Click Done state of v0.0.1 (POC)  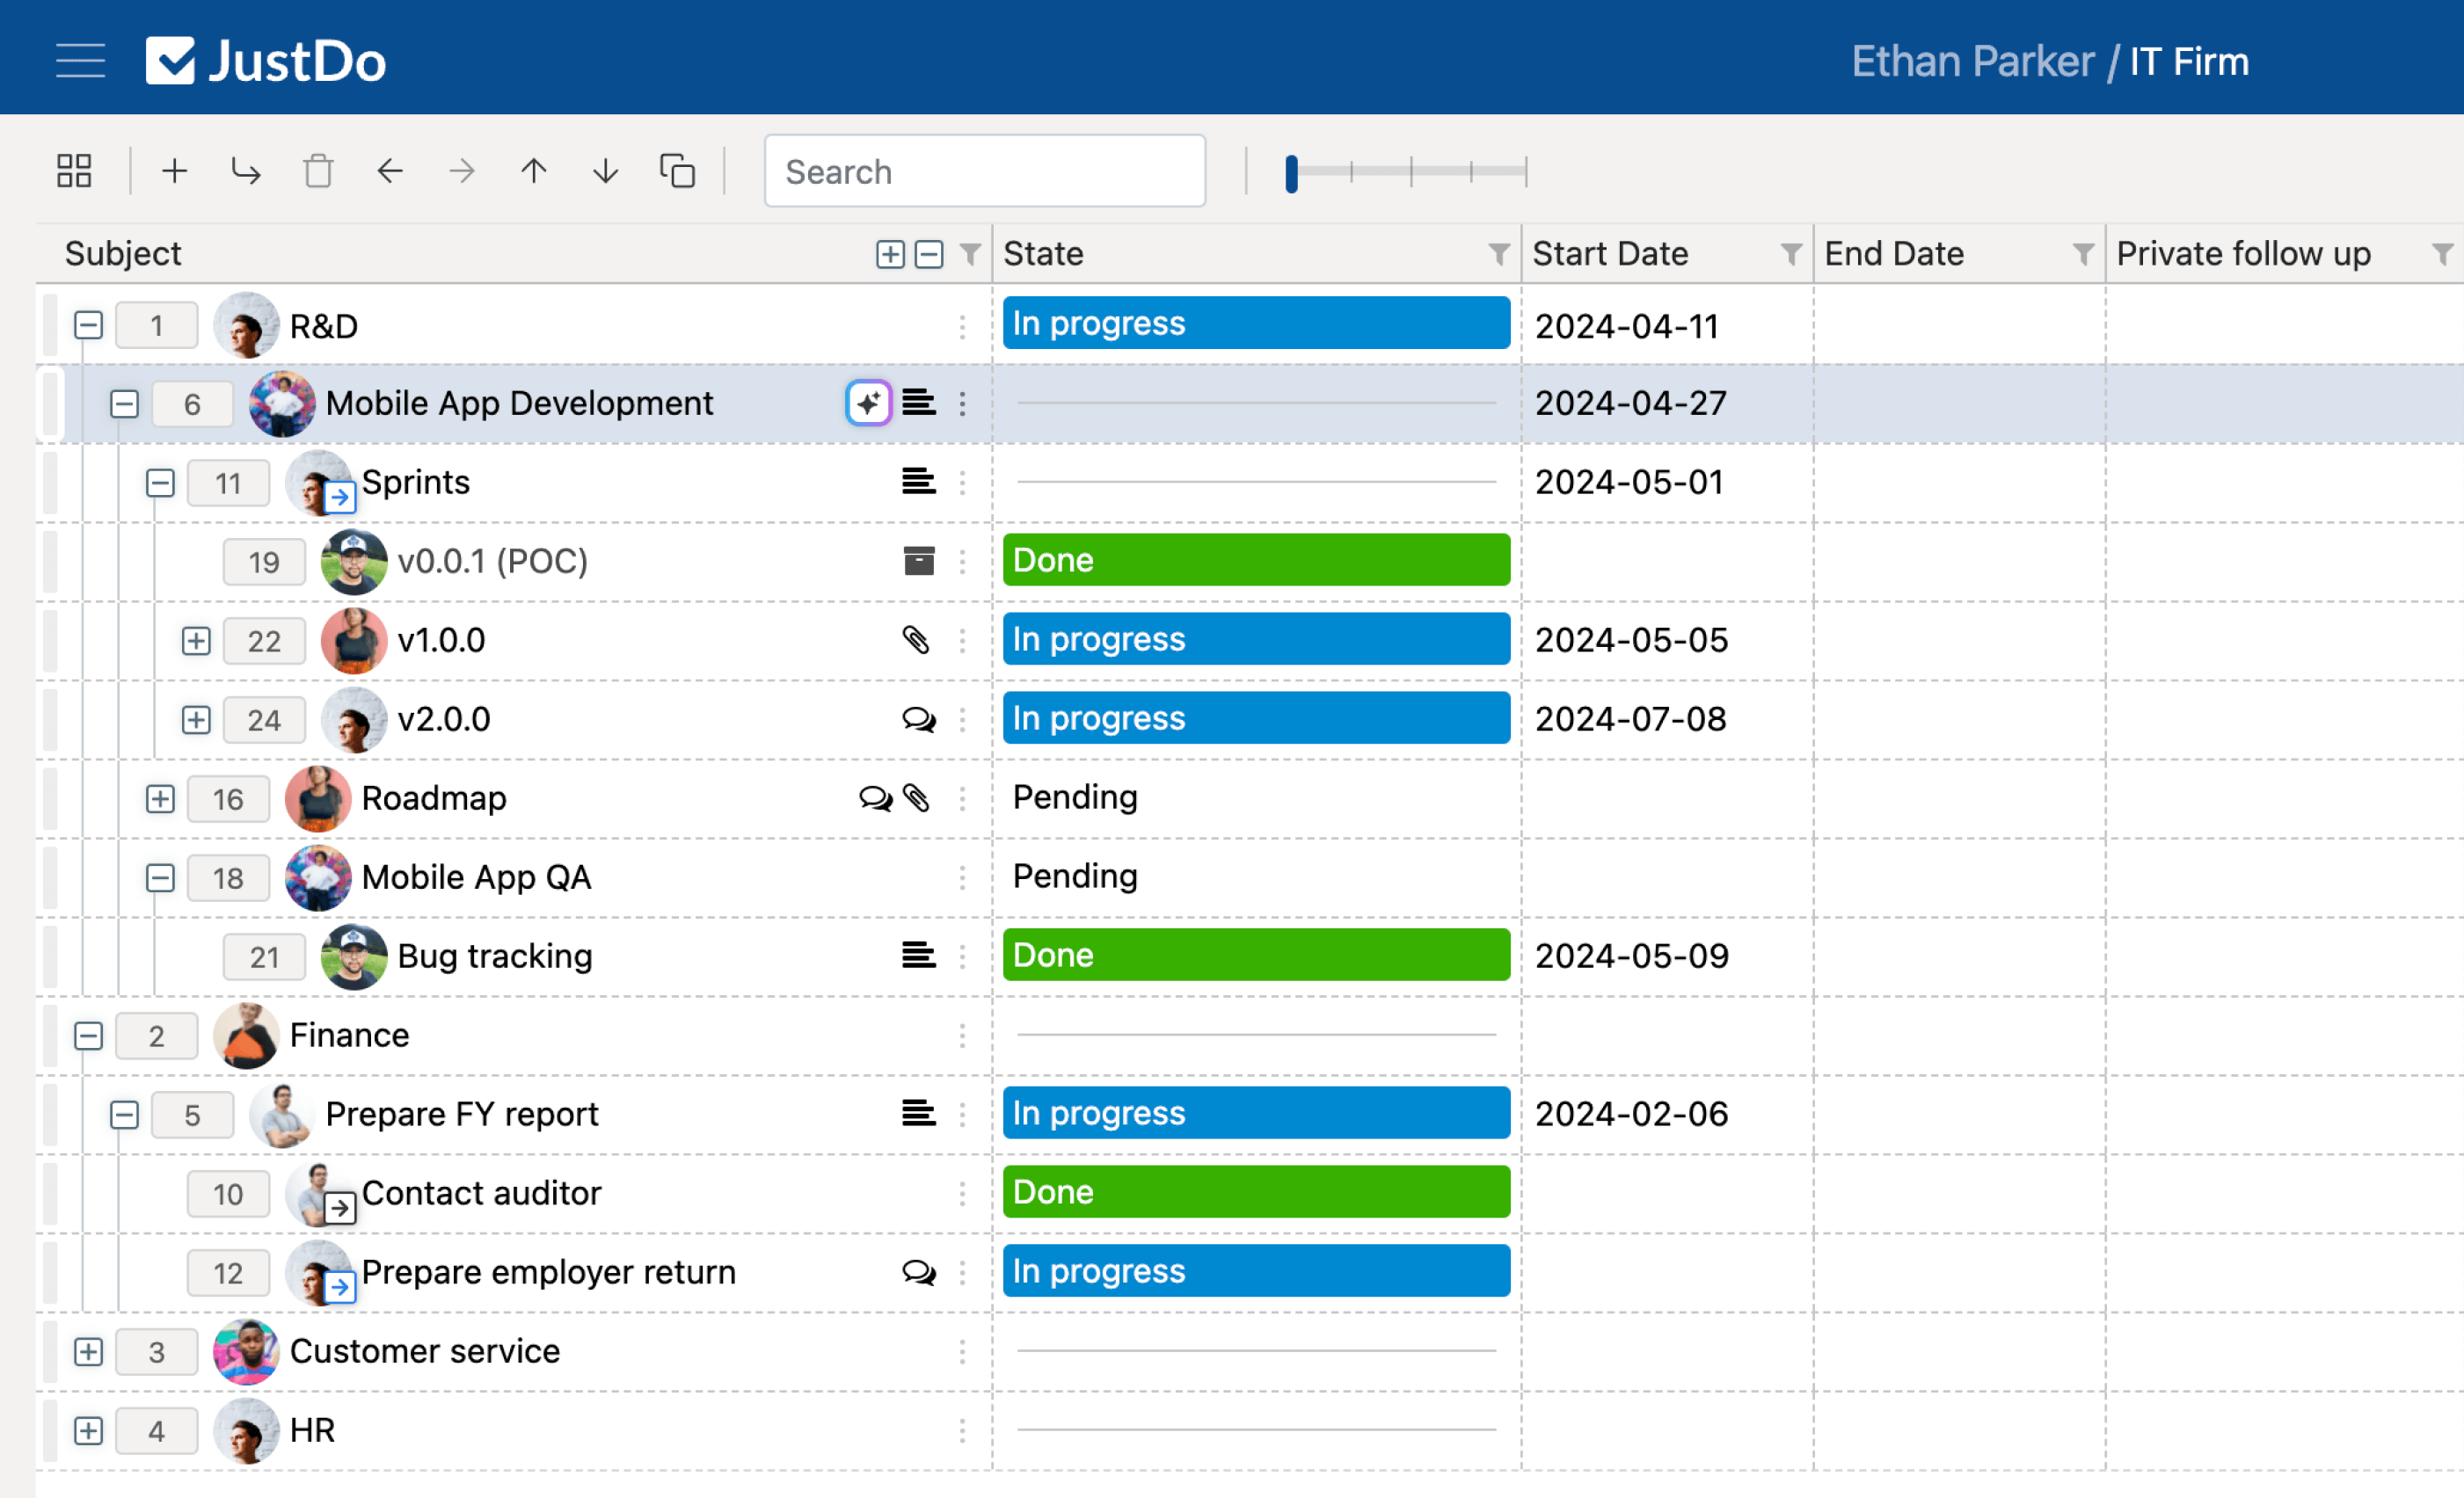click(x=1256, y=560)
